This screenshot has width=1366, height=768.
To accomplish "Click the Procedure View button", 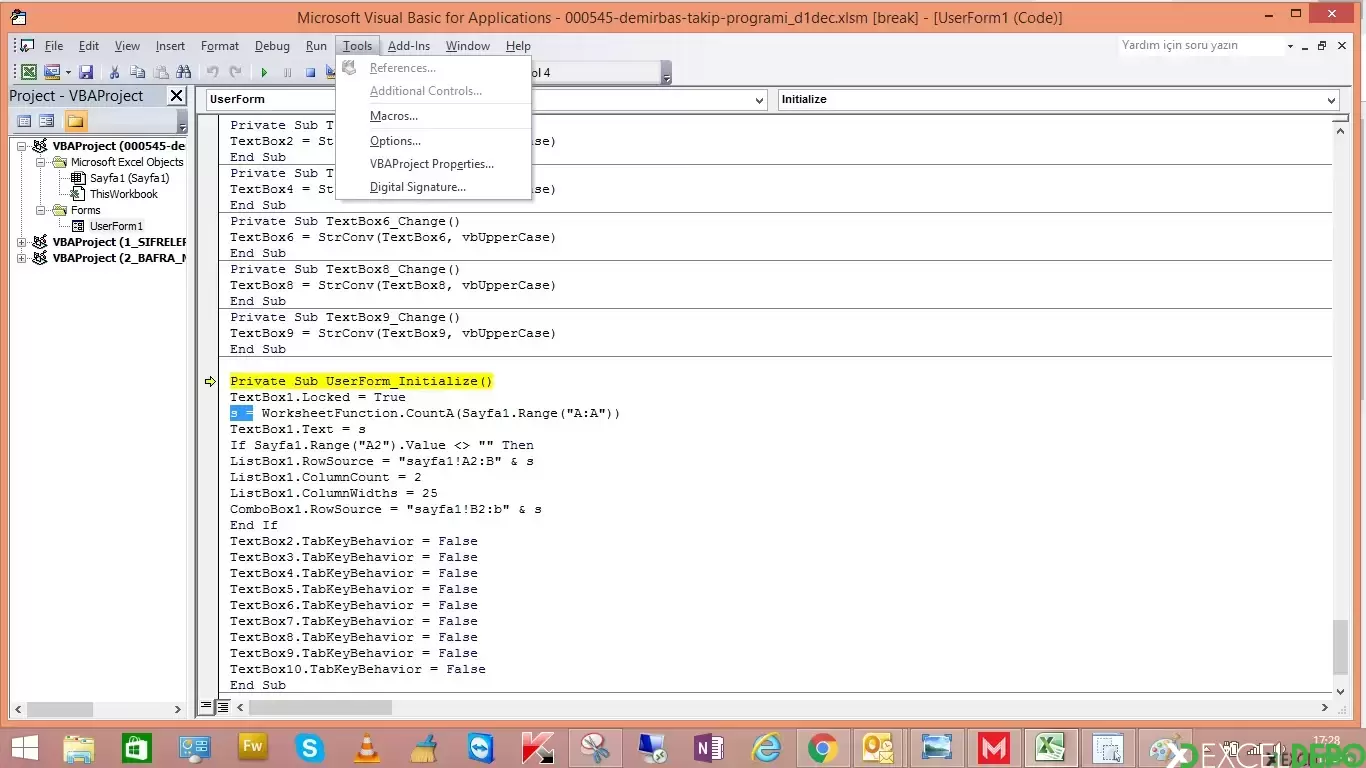I will pos(206,706).
